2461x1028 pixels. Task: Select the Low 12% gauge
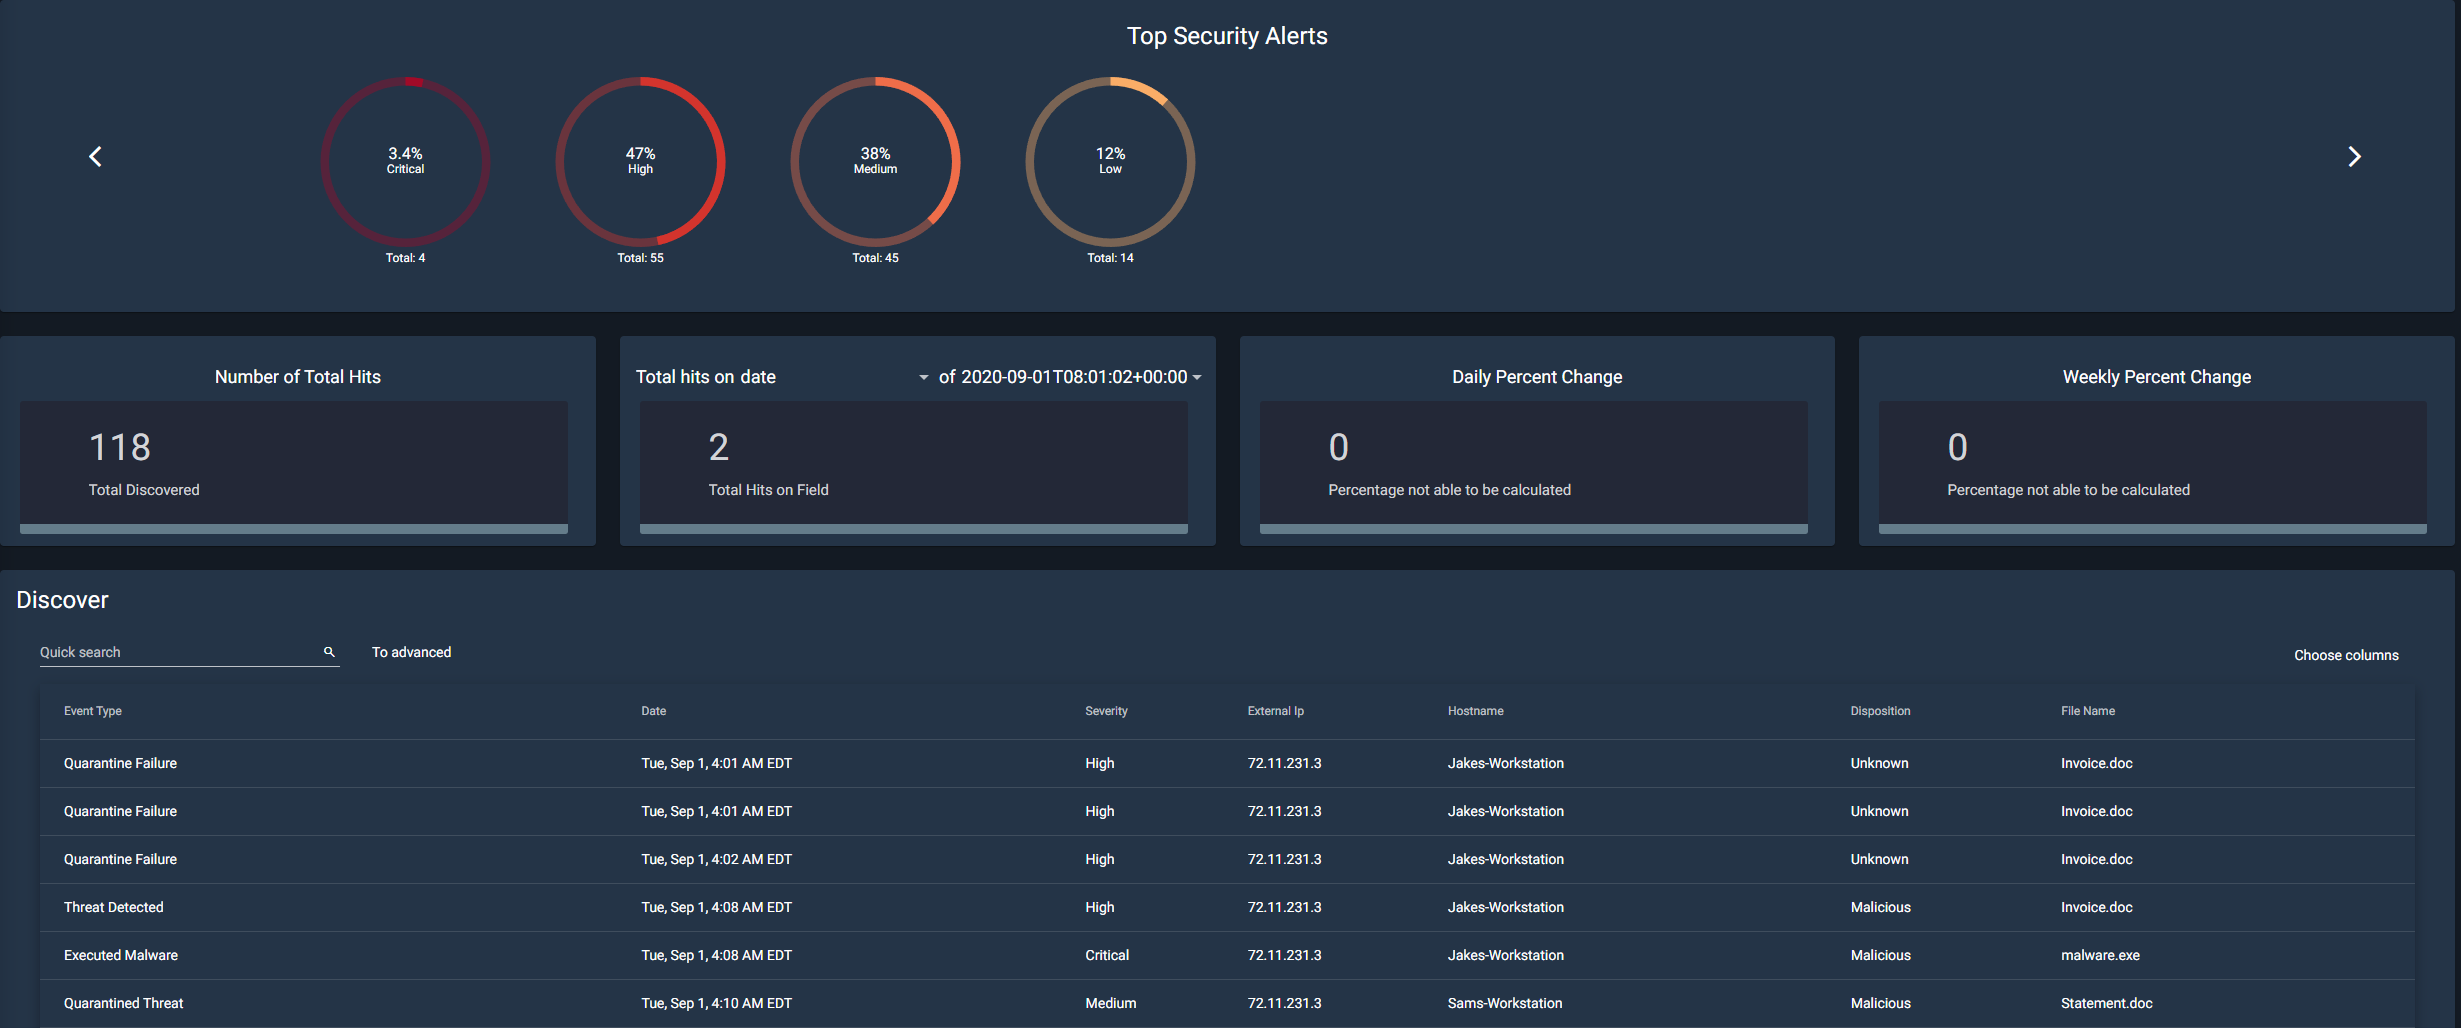(x=1110, y=161)
